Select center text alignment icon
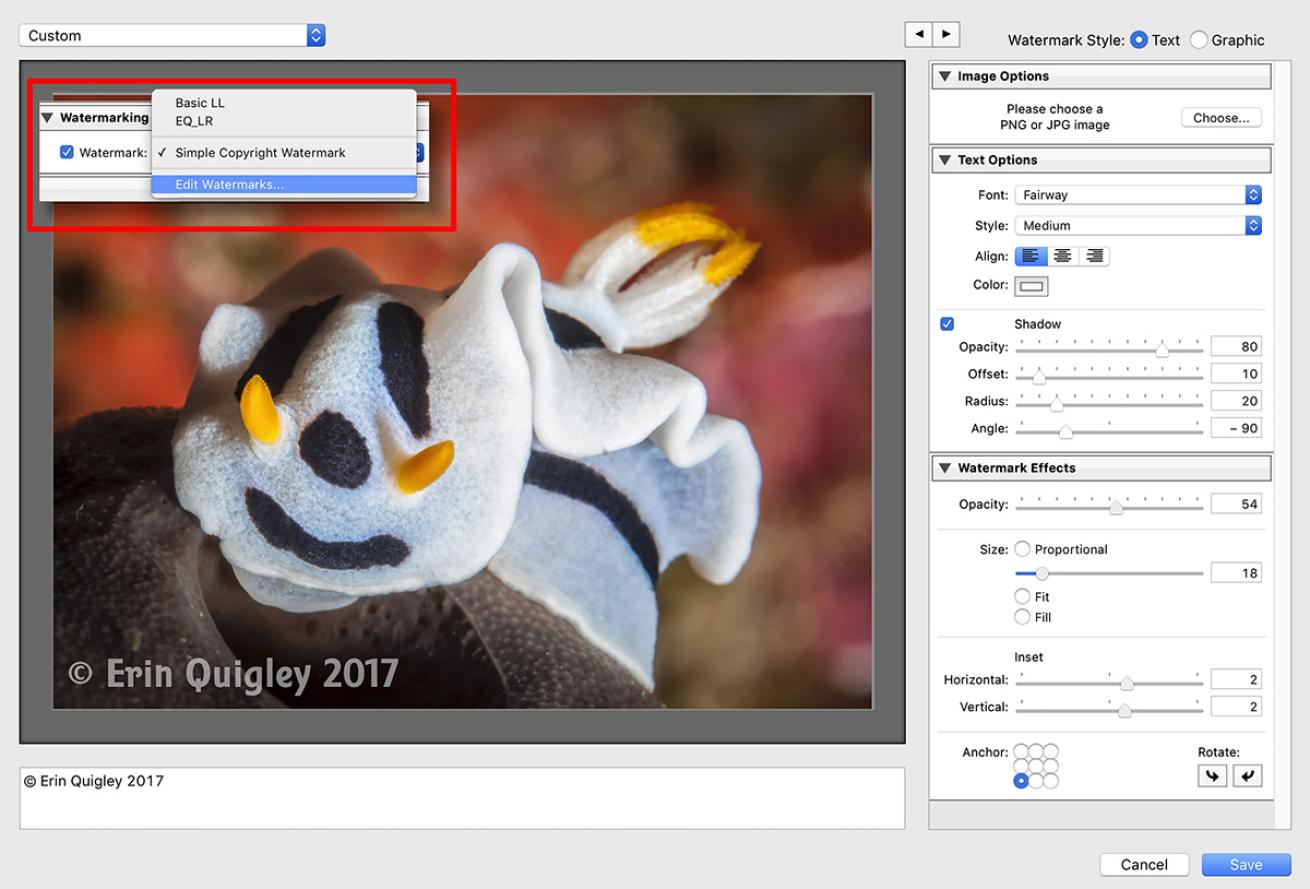 1063,256
